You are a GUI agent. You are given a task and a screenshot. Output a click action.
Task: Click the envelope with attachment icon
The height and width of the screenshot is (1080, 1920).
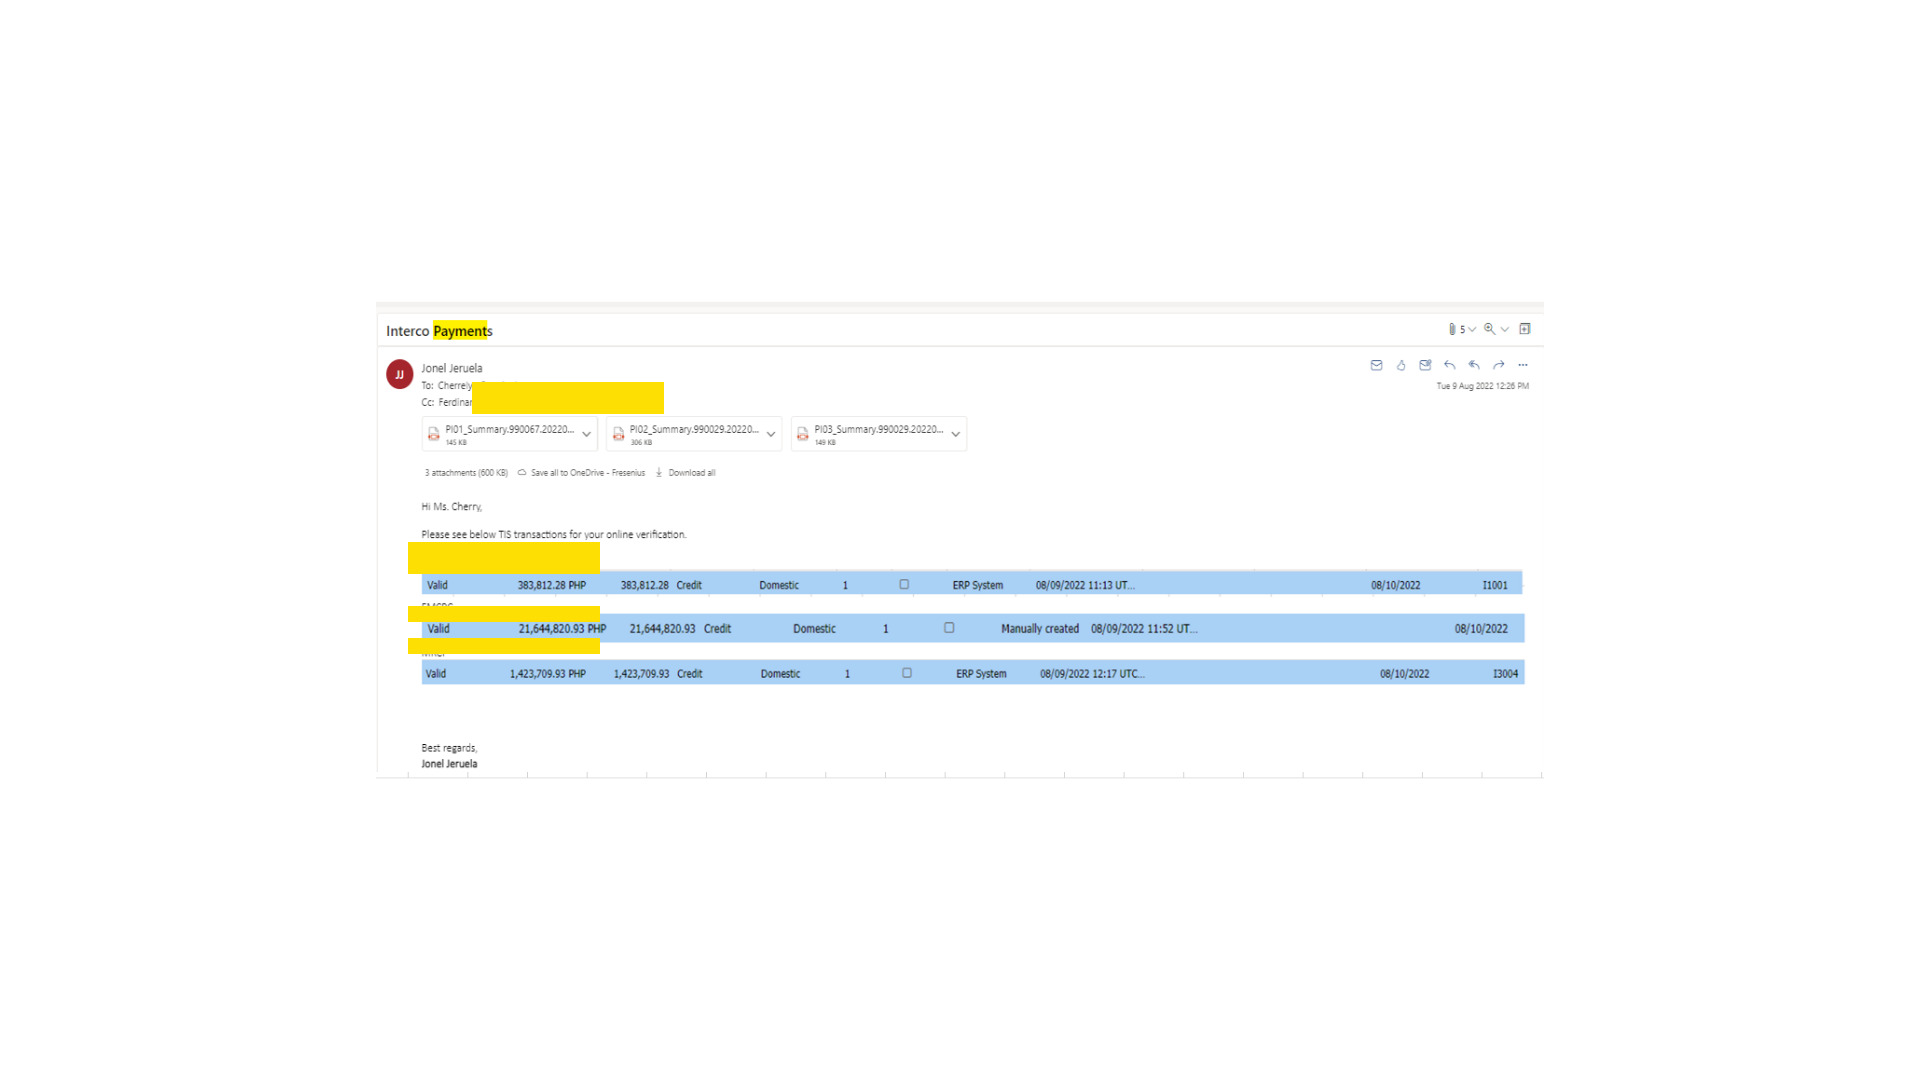[x=1425, y=365]
